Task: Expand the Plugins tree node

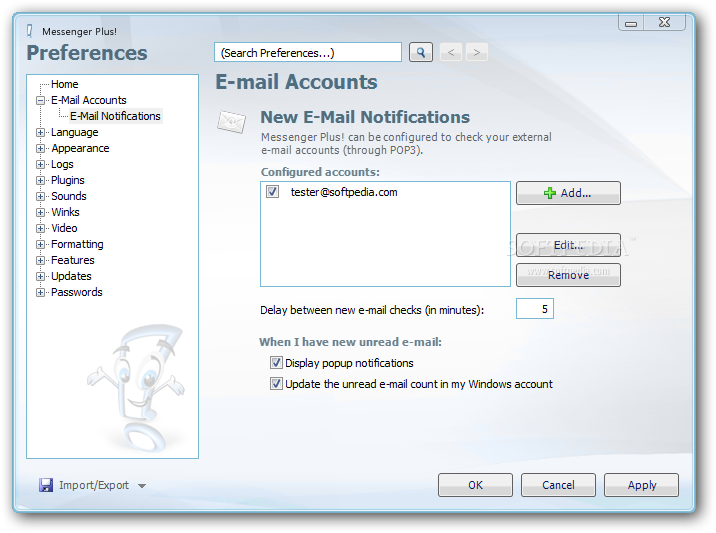Action: click(41, 180)
